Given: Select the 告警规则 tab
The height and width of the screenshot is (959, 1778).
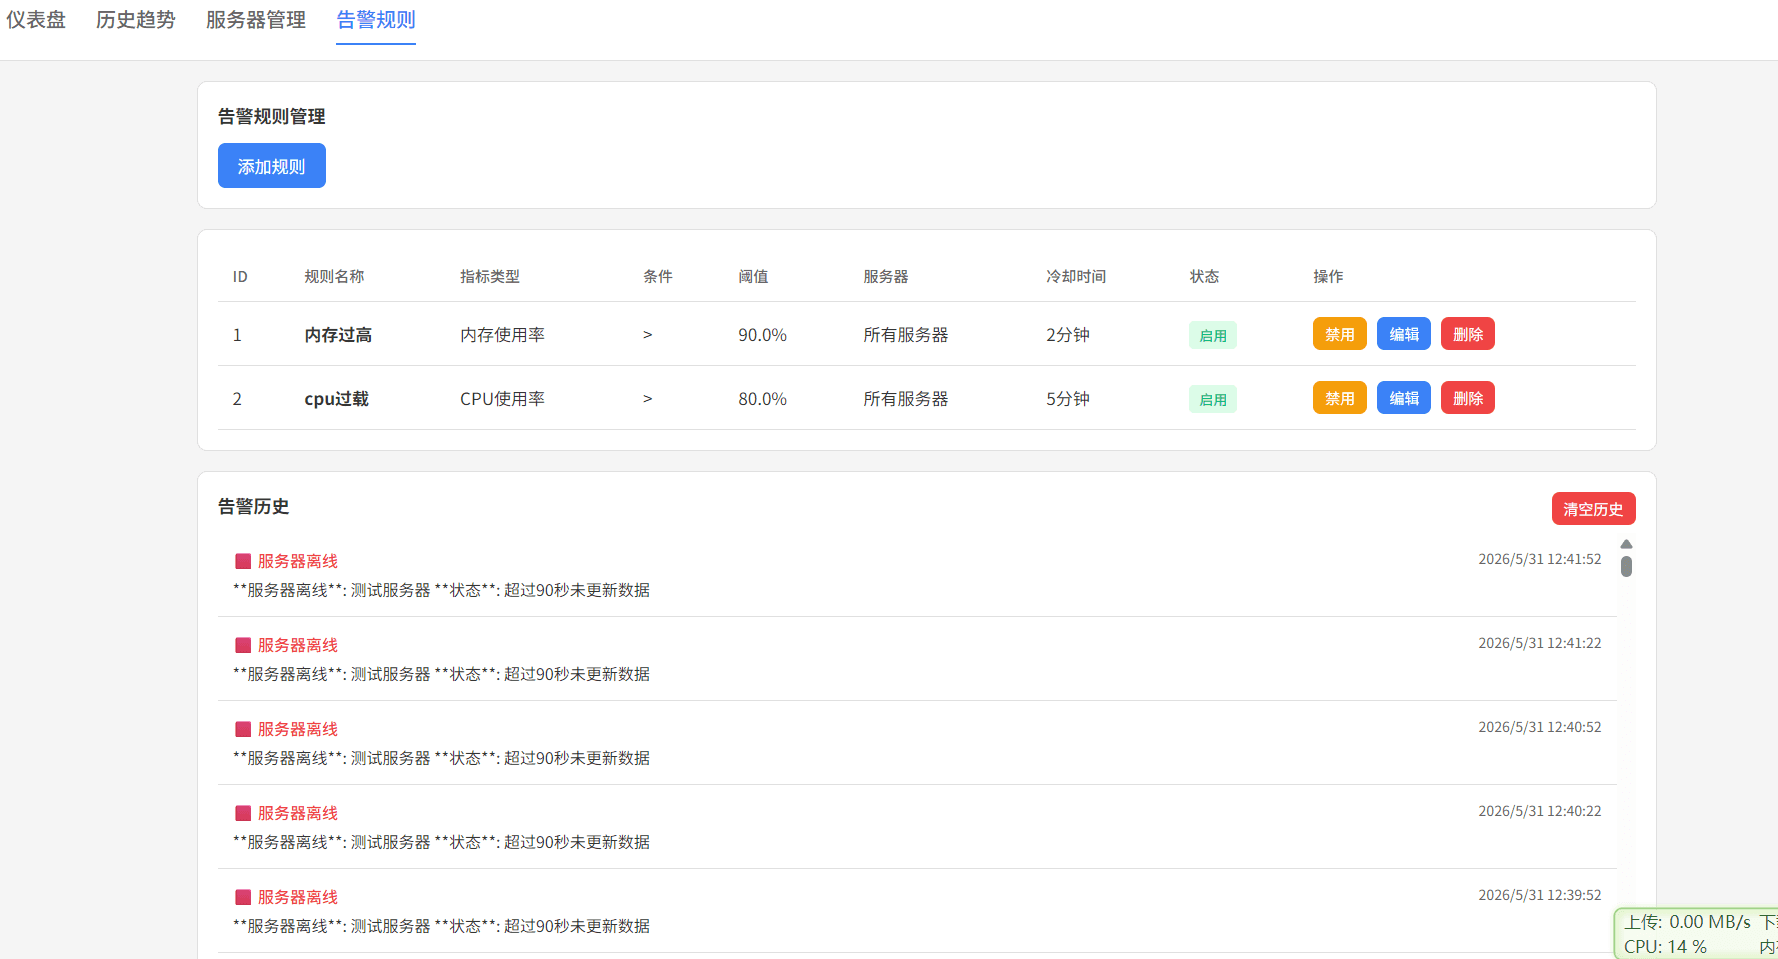Looking at the screenshot, I should 376,20.
